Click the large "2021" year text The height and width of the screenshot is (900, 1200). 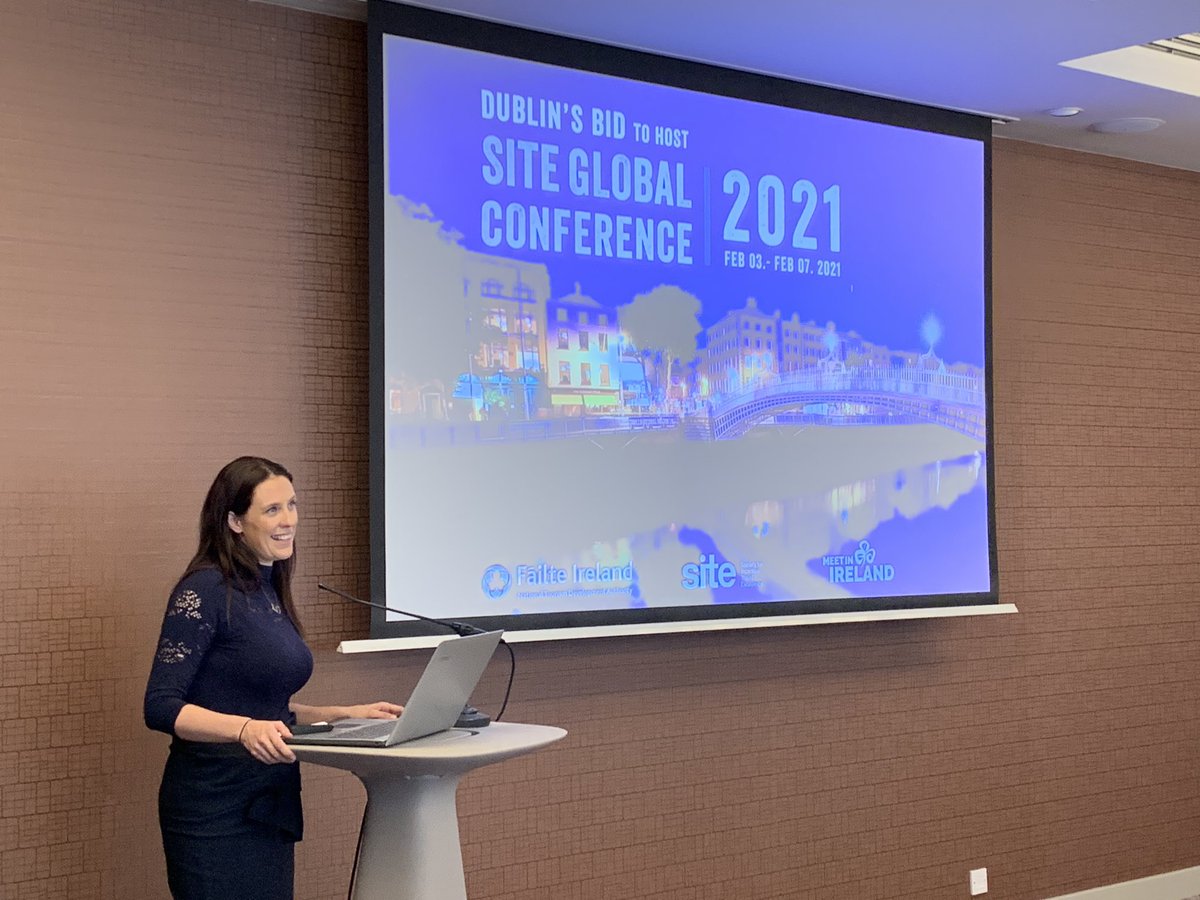782,212
